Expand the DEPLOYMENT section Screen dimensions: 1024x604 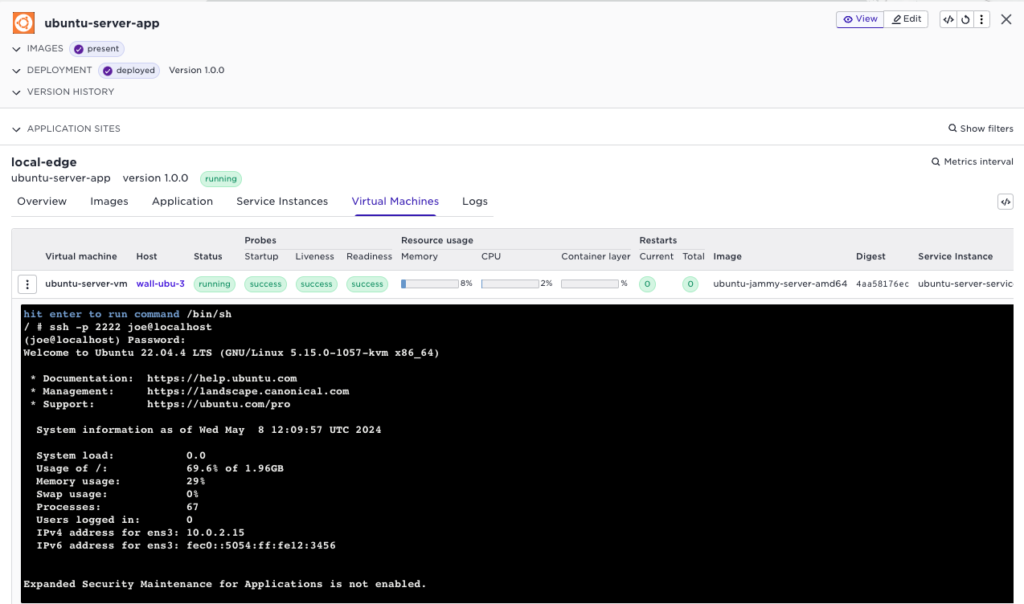click(x=16, y=70)
